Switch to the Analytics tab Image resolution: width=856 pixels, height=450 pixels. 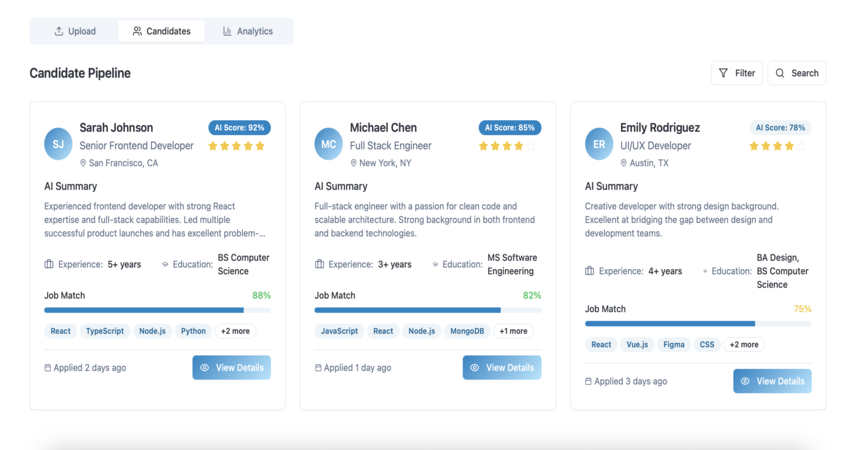point(248,31)
